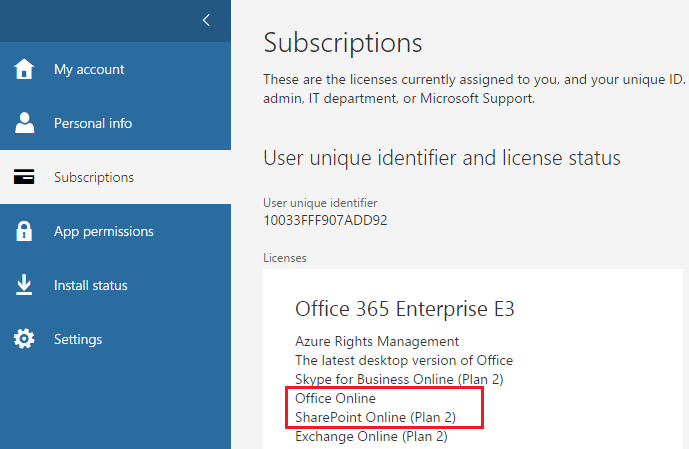The image size is (689, 449).
Task: Click the padlock icon for App permissions
Action: 24,231
